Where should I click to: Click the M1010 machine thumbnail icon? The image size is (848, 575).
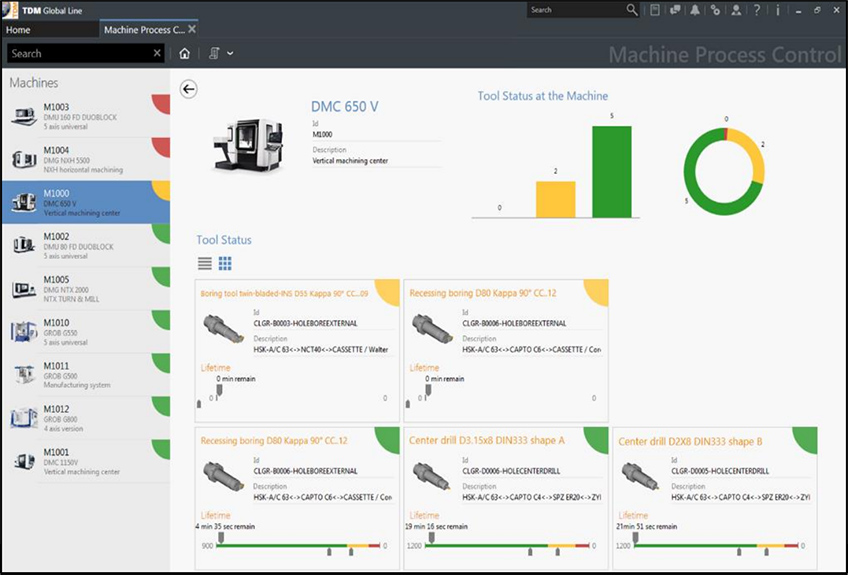(x=24, y=332)
